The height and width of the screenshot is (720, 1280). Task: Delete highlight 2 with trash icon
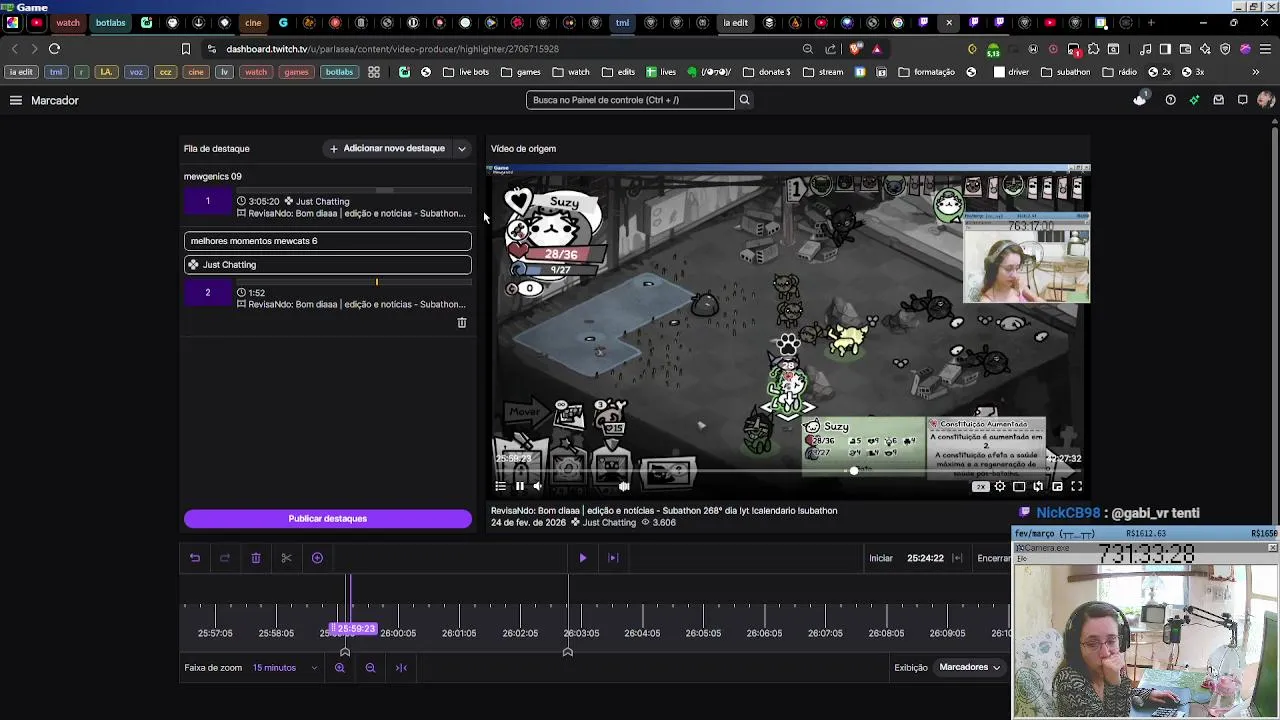tap(462, 323)
